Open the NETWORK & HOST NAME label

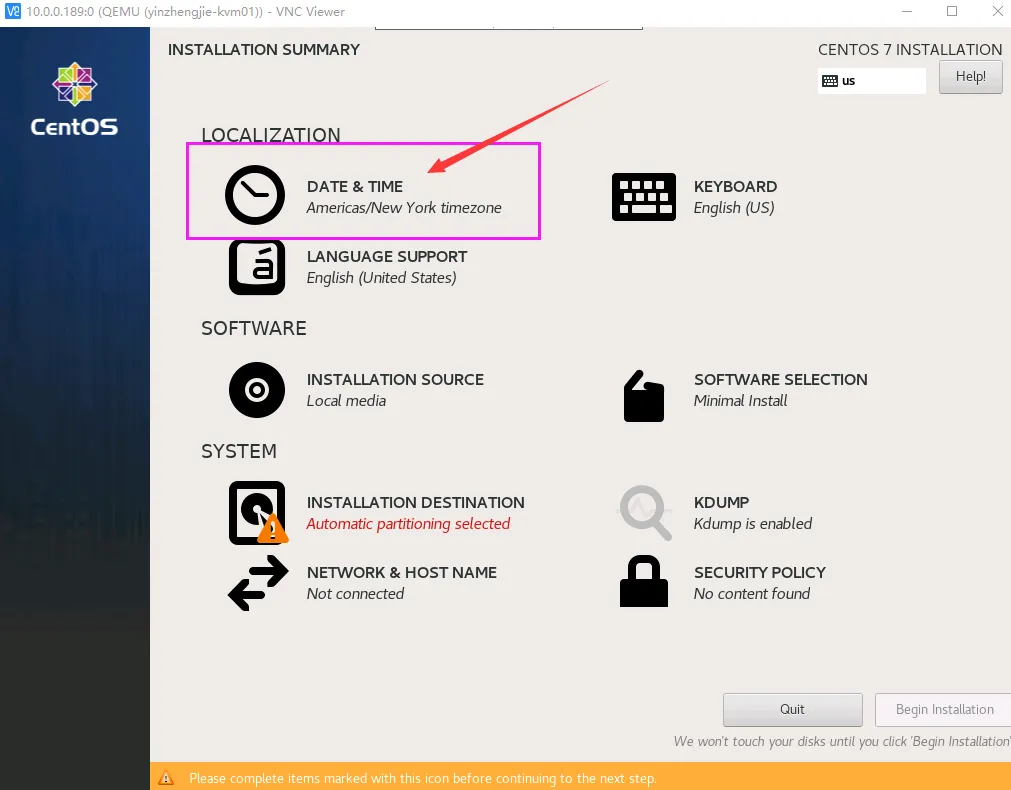click(x=402, y=573)
